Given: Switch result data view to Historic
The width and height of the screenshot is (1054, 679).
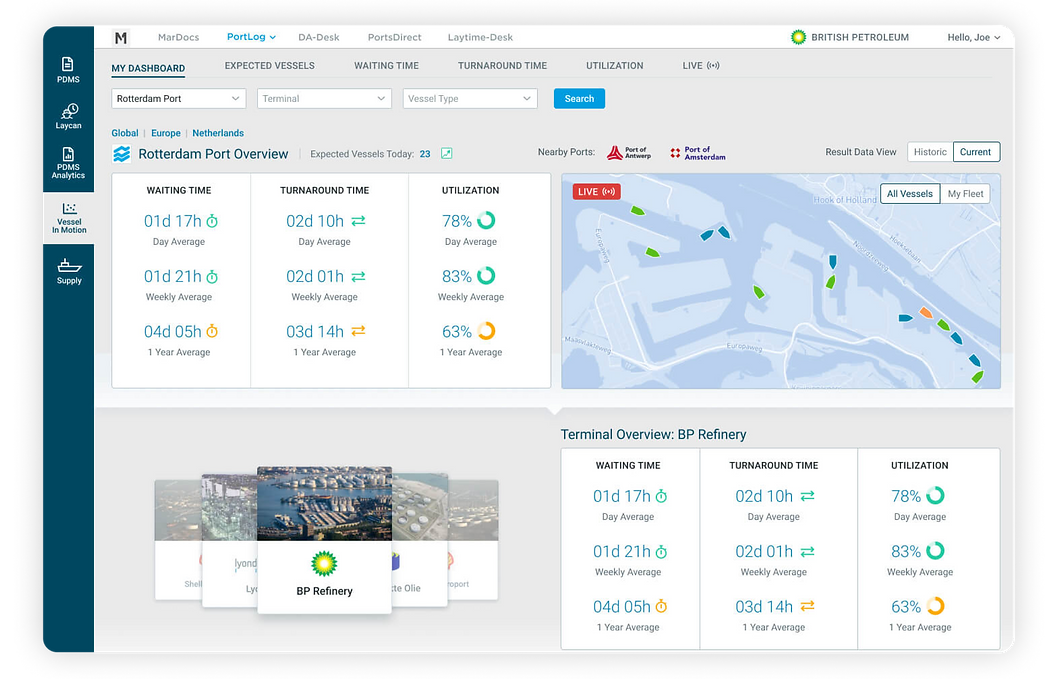Looking at the screenshot, I should pyautogui.click(x=930, y=152).
